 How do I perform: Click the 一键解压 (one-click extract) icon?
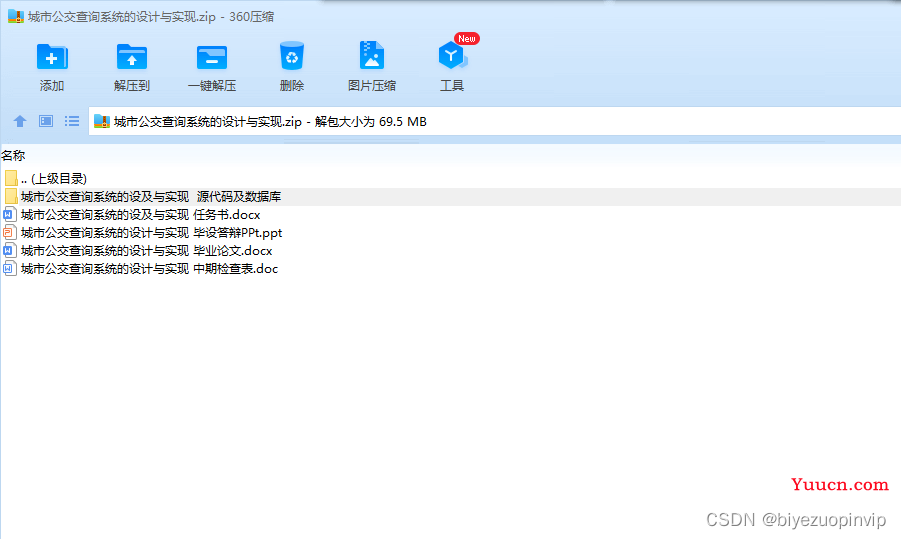coord(211,56)
